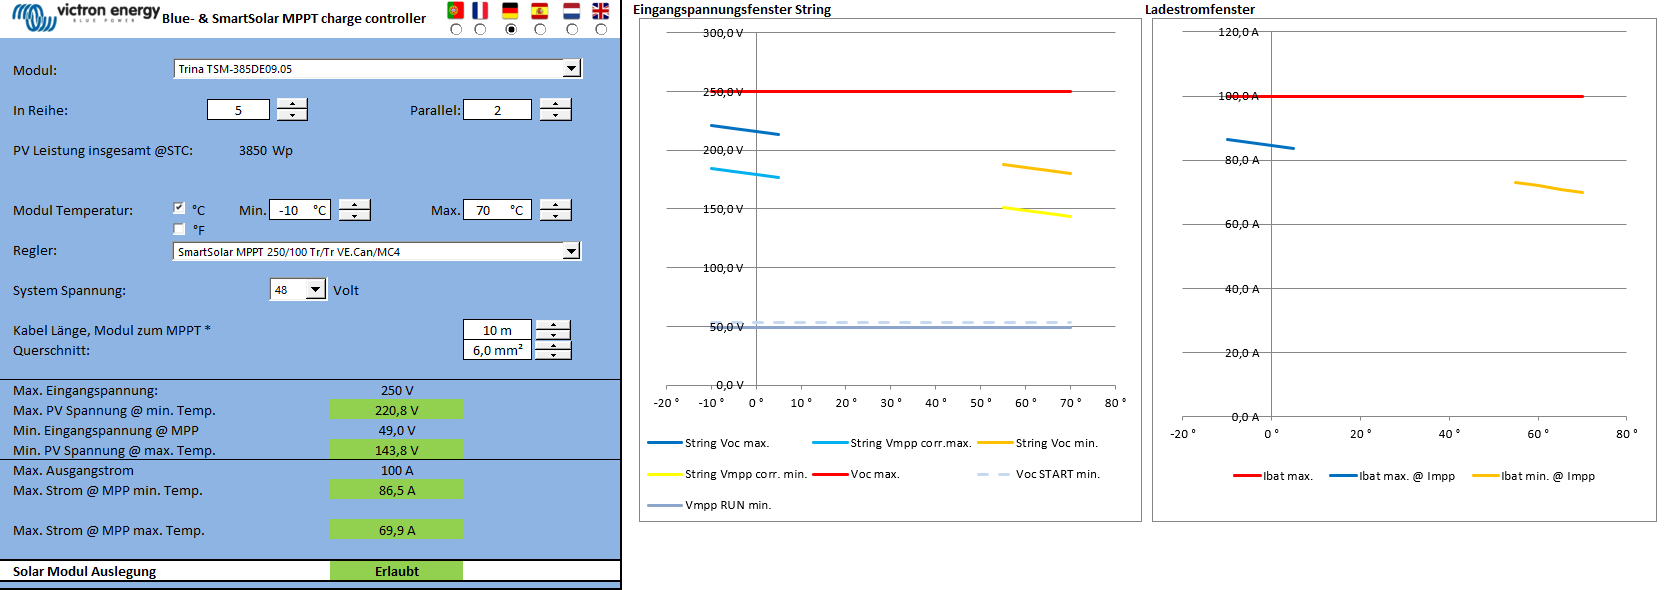Click the 3850 Wp PV Leistung value
The image size is (1668, 590).
tap(266, 150)
